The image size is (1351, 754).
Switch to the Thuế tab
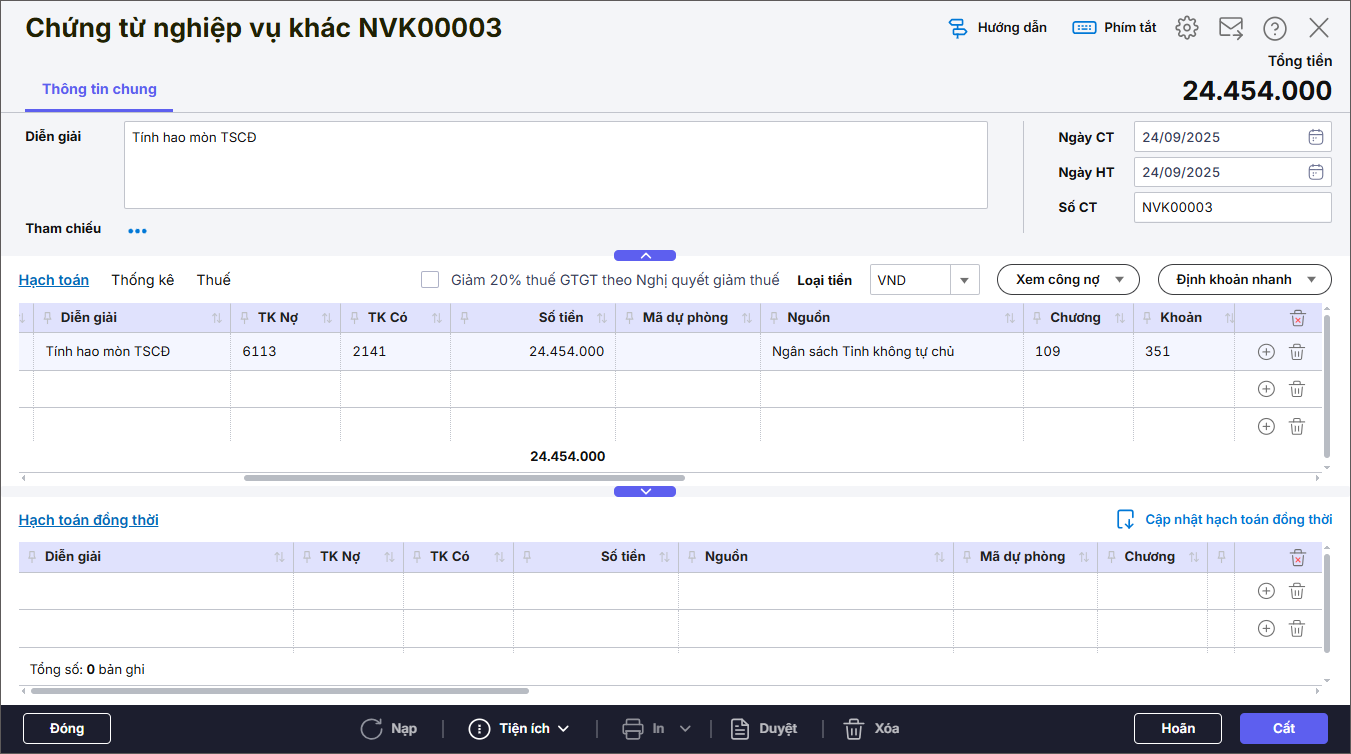213,280
